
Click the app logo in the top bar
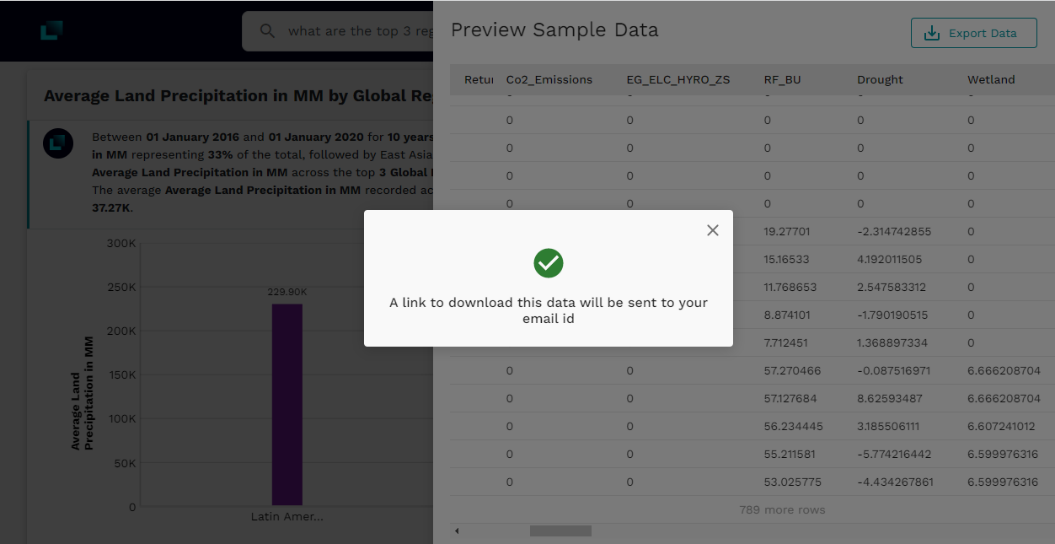[x=51, y=30]
